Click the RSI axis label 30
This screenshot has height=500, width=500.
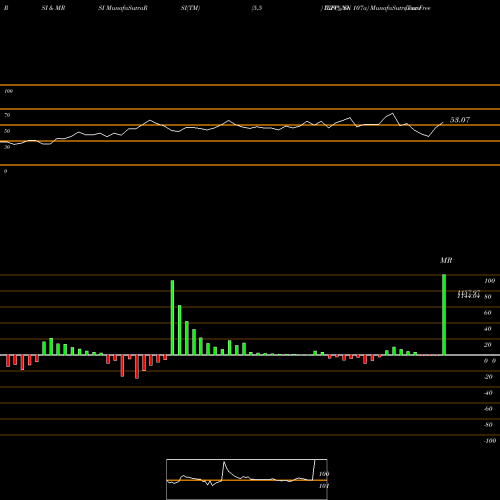click(x=7, y=147)
